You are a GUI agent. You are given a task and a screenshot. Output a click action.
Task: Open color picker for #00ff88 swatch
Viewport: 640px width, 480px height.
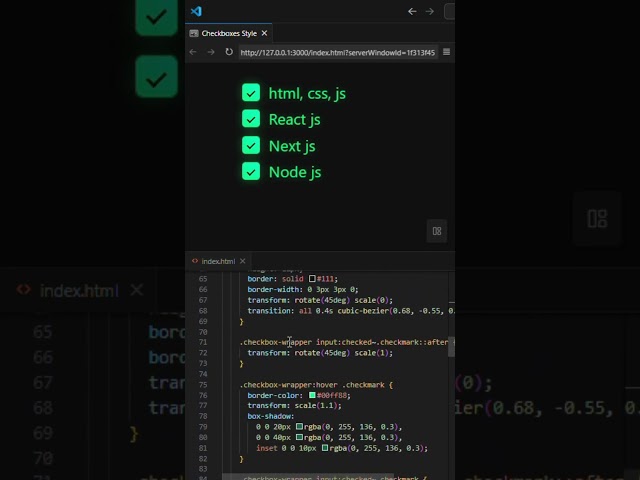point(312,395)
